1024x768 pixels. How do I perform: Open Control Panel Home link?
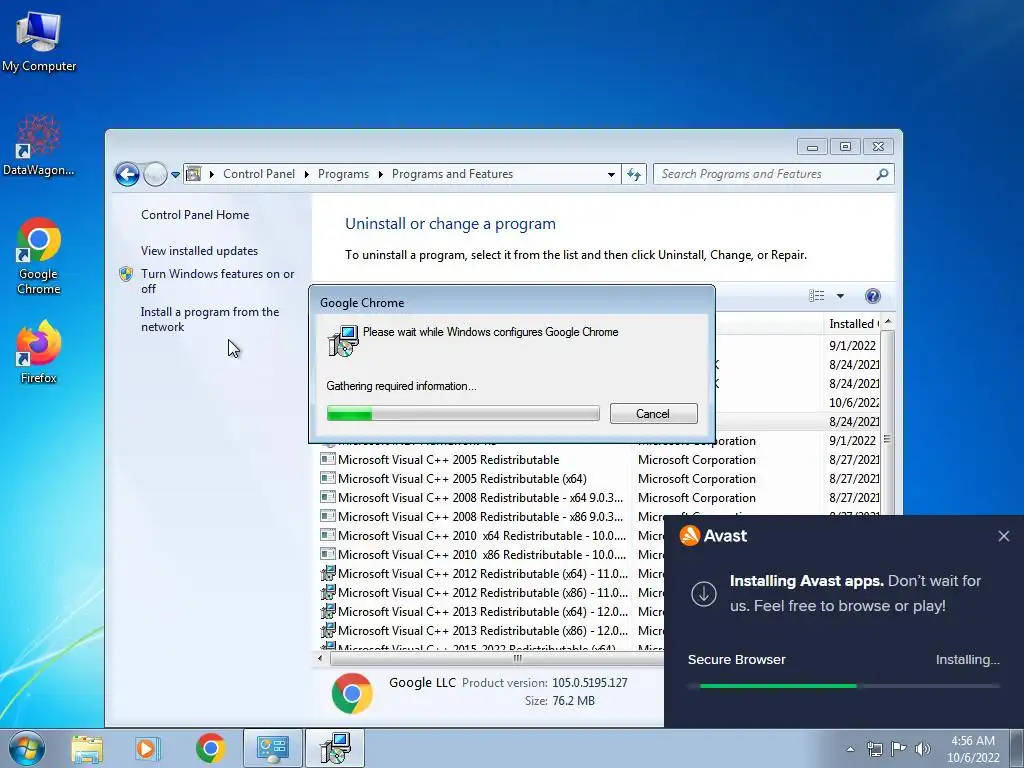point(195,215)
